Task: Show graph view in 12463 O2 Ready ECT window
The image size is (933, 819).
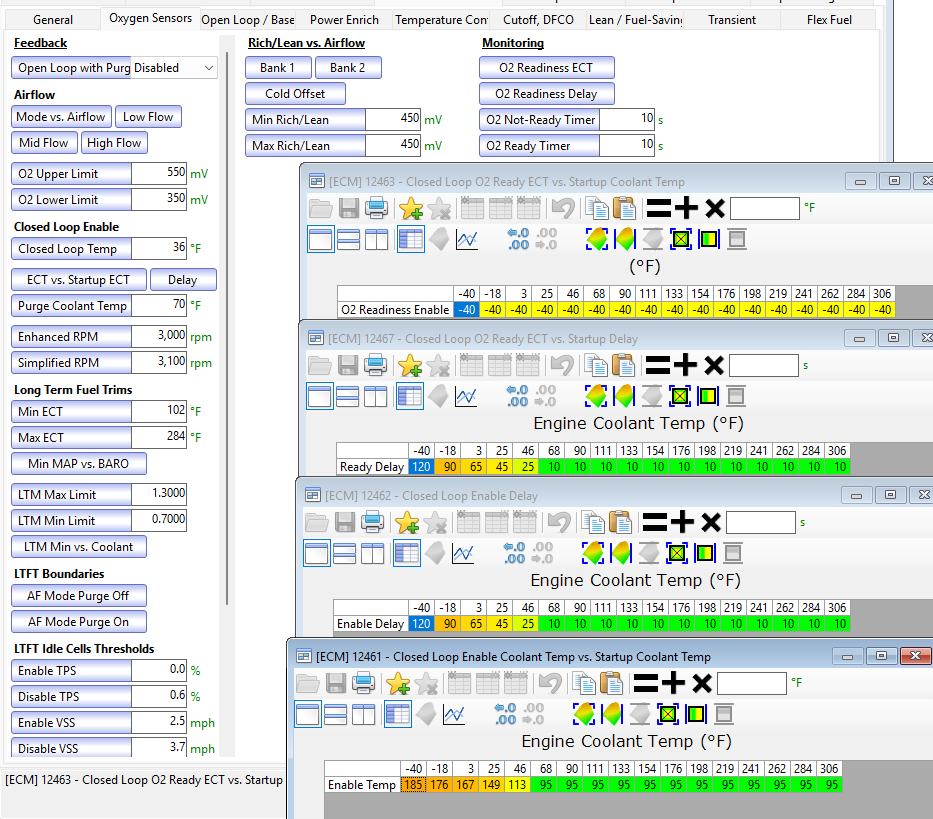Action: [467, 240]
